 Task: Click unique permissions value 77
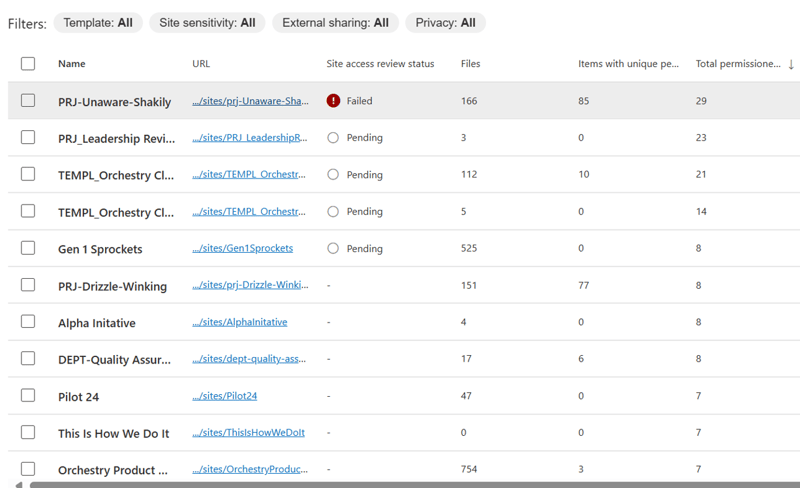tap(584, 285)
